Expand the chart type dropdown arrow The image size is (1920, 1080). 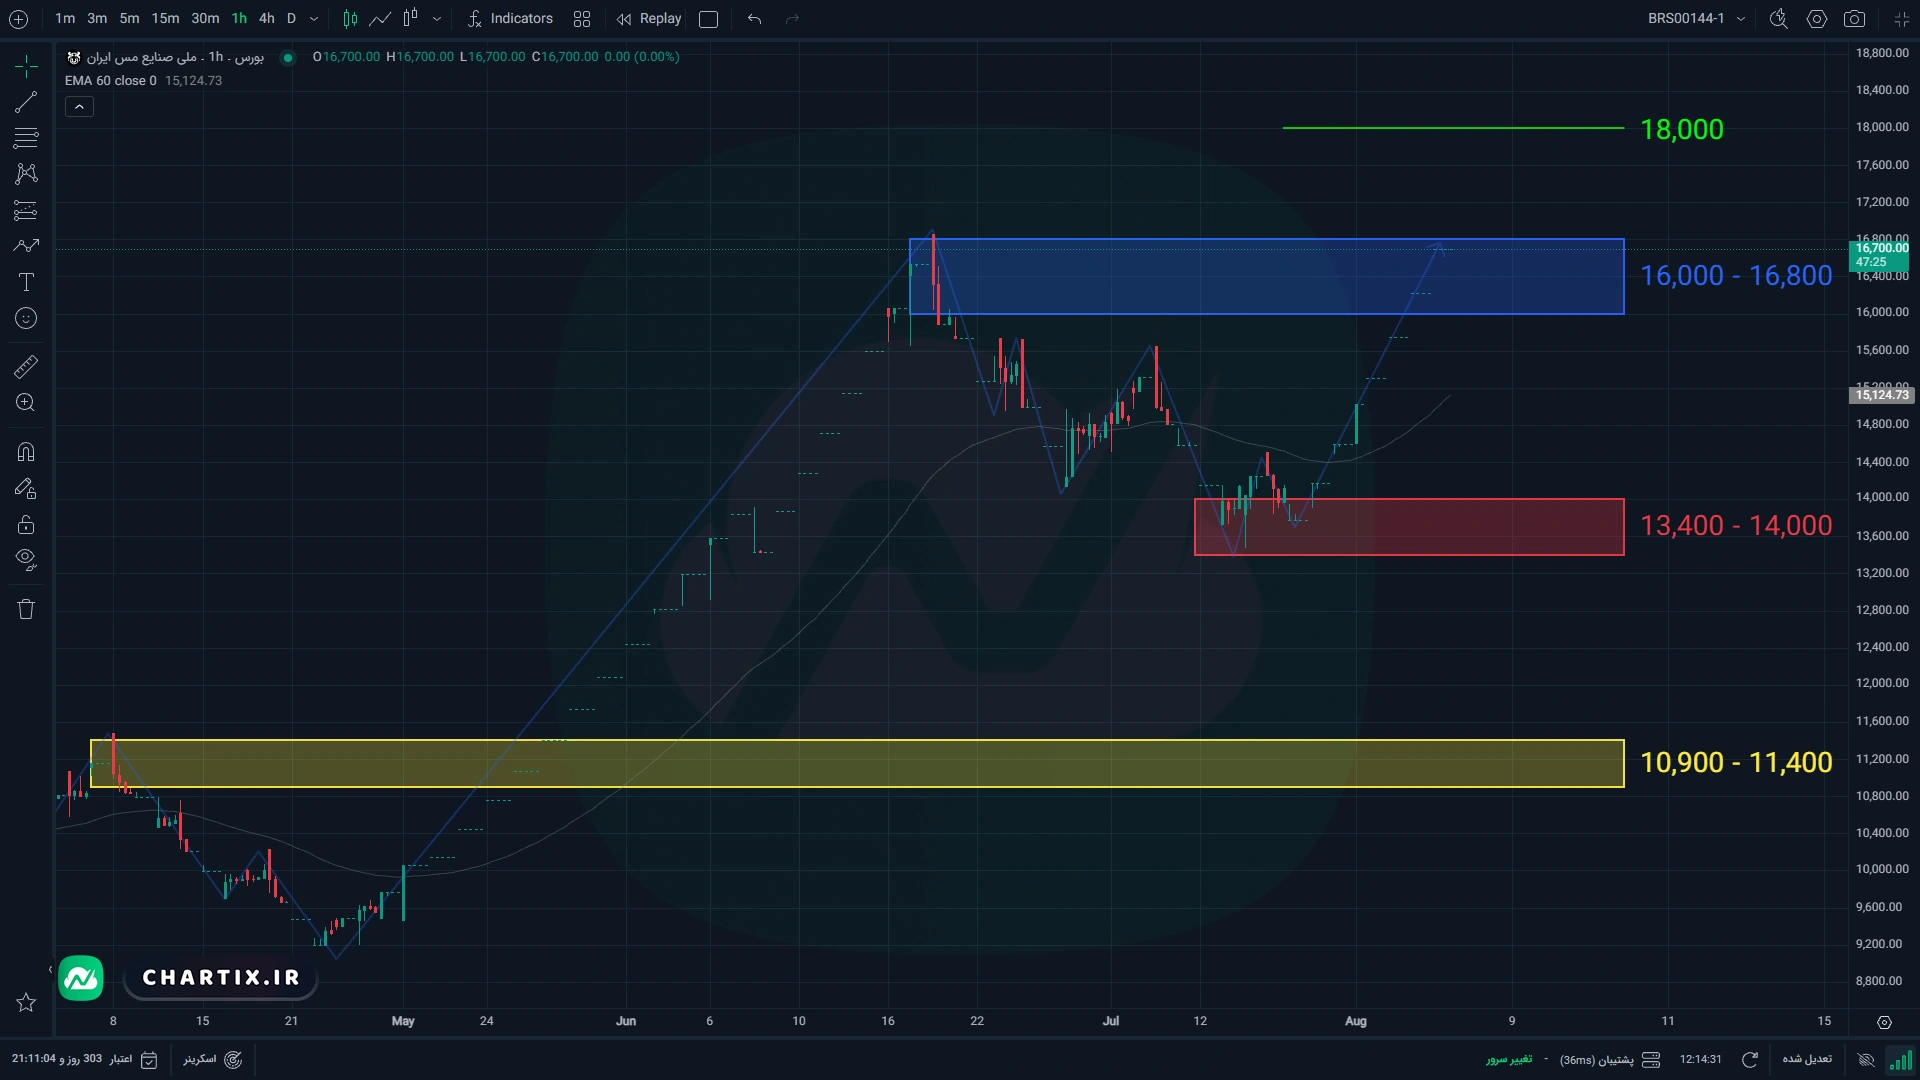[x=437, y=19]
